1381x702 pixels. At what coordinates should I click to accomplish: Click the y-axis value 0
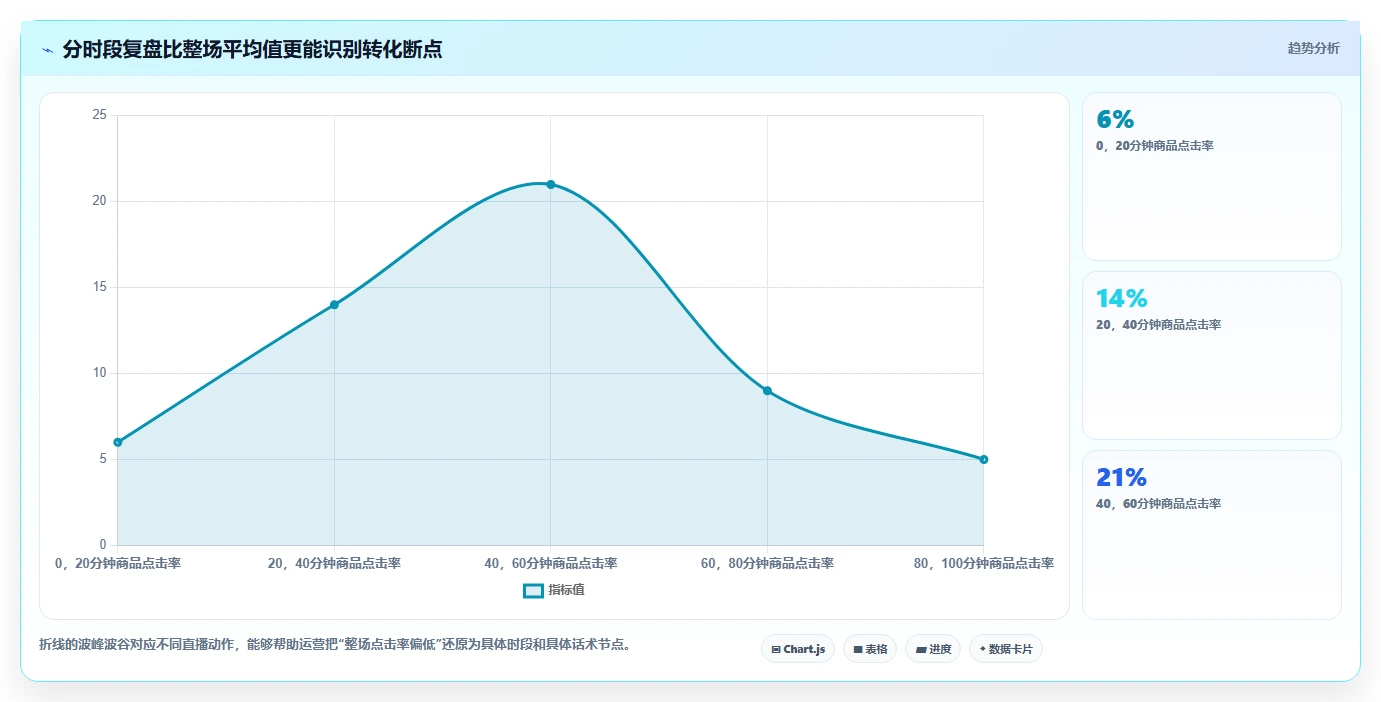pos(102,545)
